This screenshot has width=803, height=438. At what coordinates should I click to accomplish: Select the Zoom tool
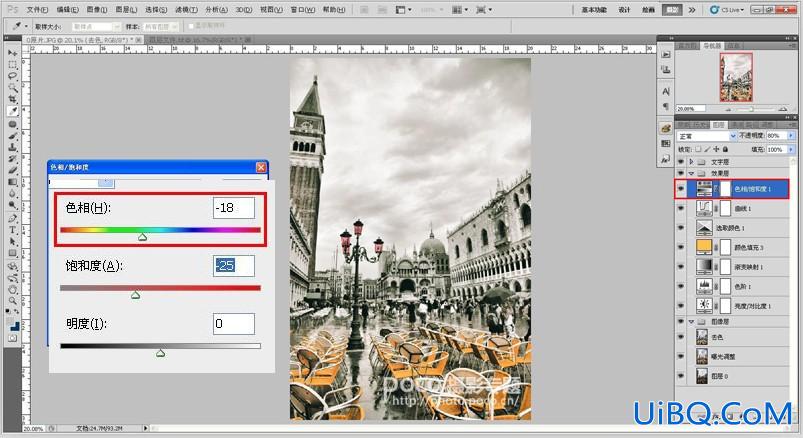(x=12, y=301)
